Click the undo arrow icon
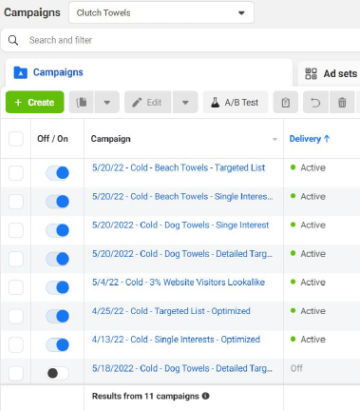Viewport: 360px width, 411px height. [x=315, y=102]
